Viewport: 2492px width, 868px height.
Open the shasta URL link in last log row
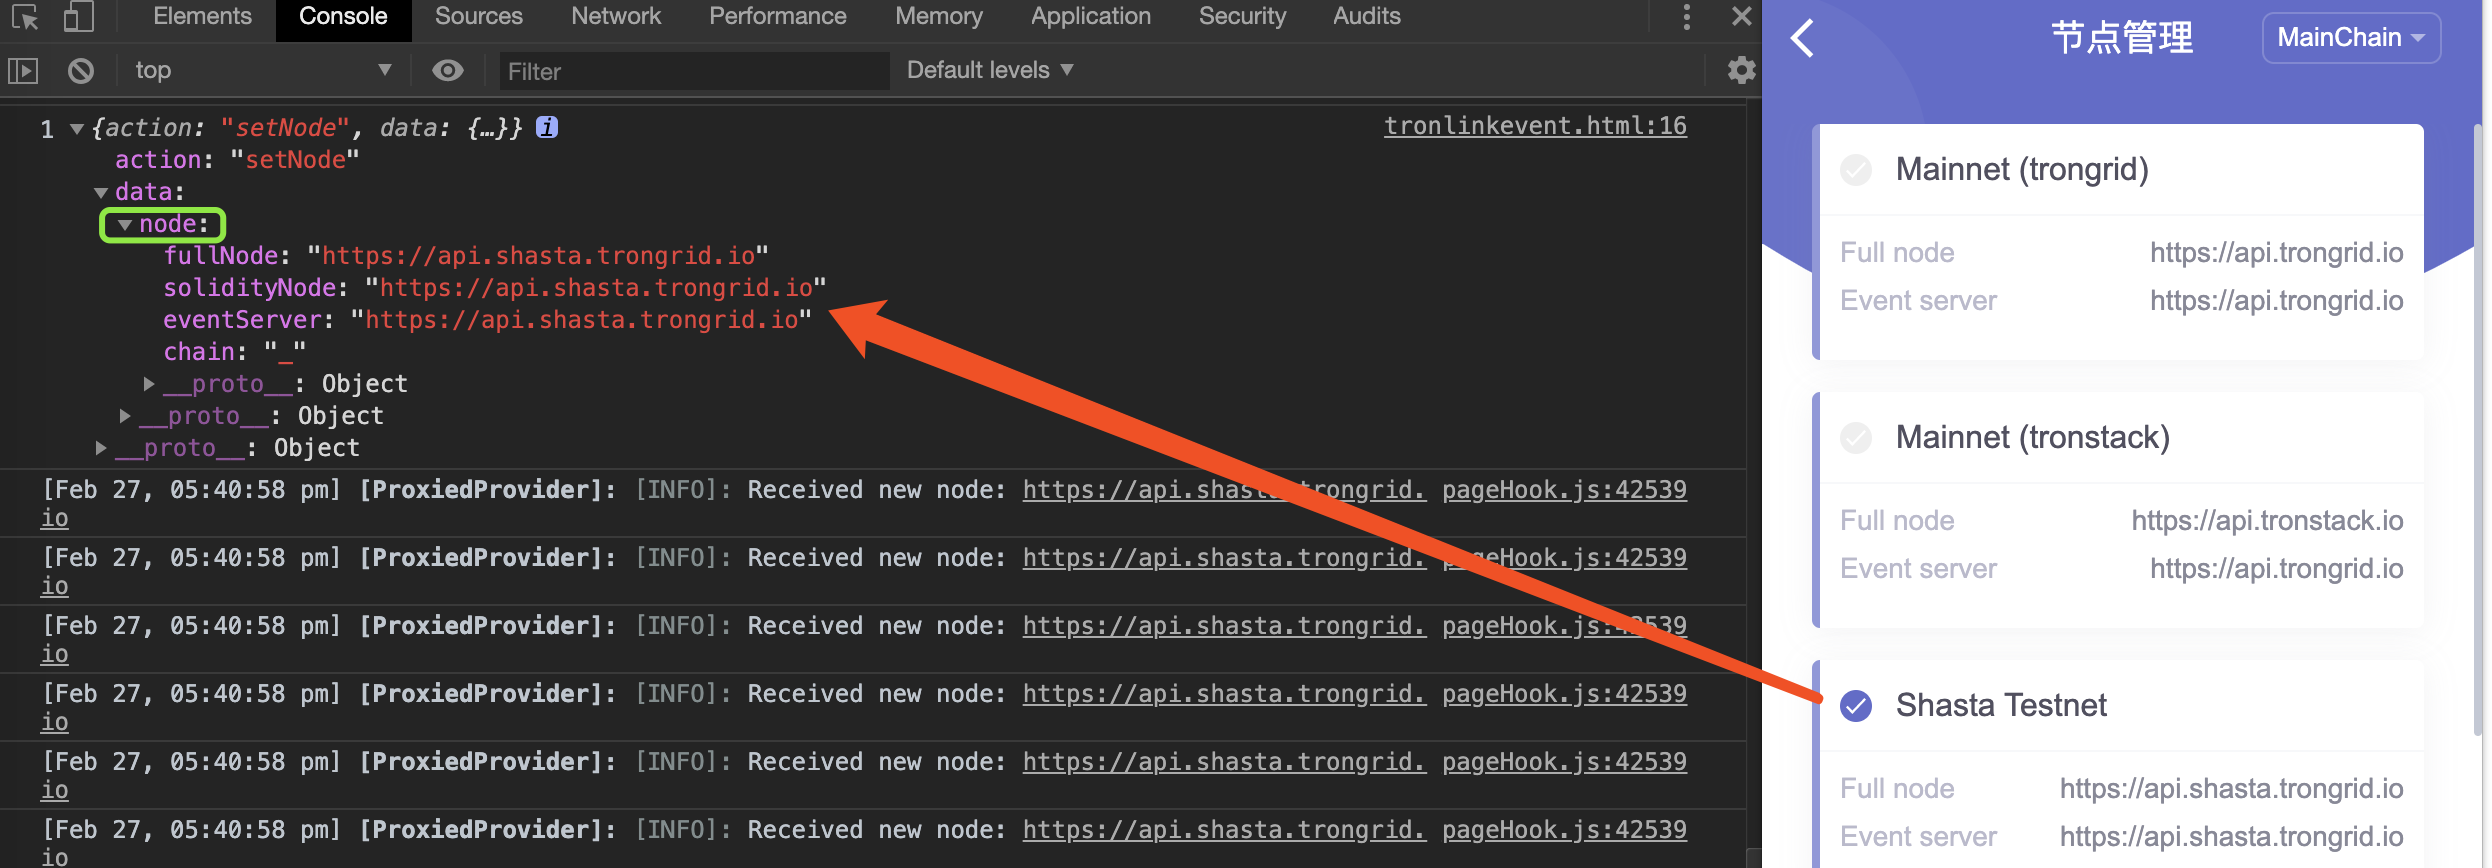(1224, 830)
